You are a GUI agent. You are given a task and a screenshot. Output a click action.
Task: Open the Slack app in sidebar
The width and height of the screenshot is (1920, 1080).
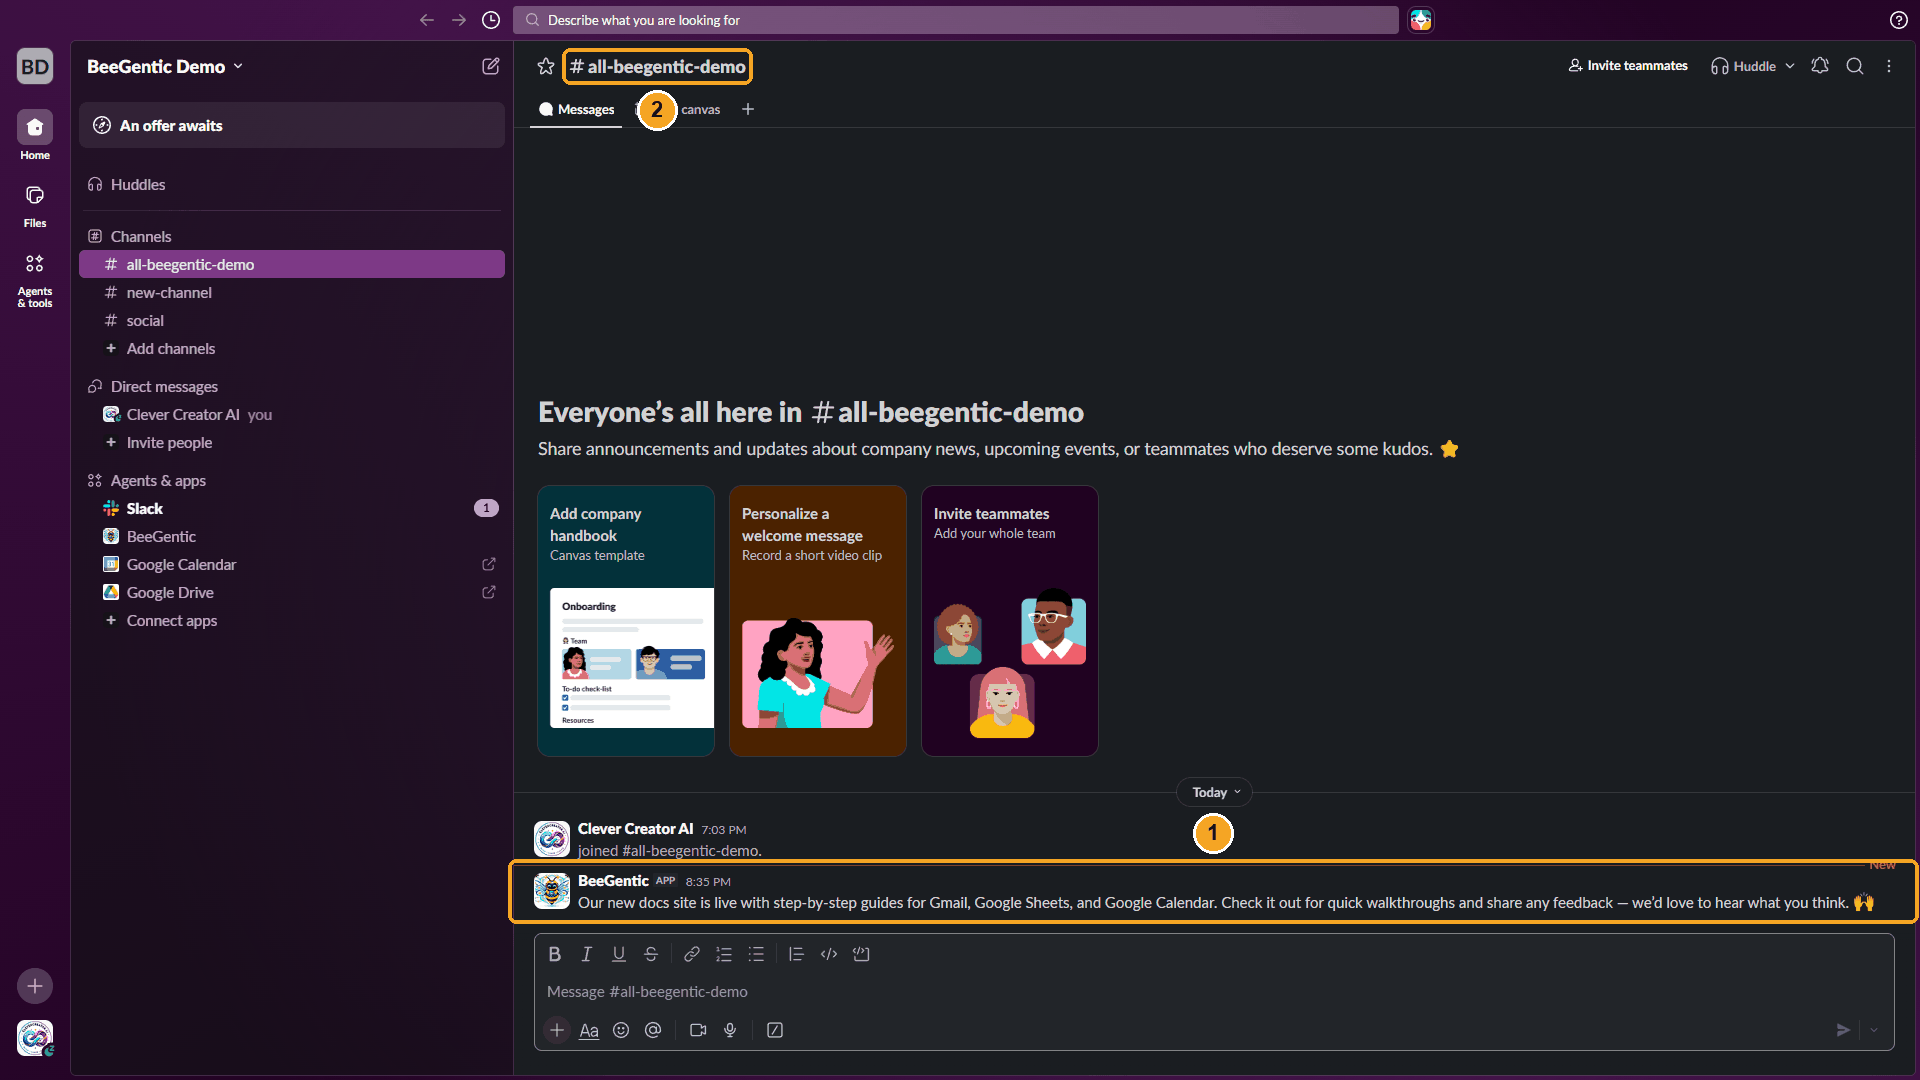click(292, 508)
